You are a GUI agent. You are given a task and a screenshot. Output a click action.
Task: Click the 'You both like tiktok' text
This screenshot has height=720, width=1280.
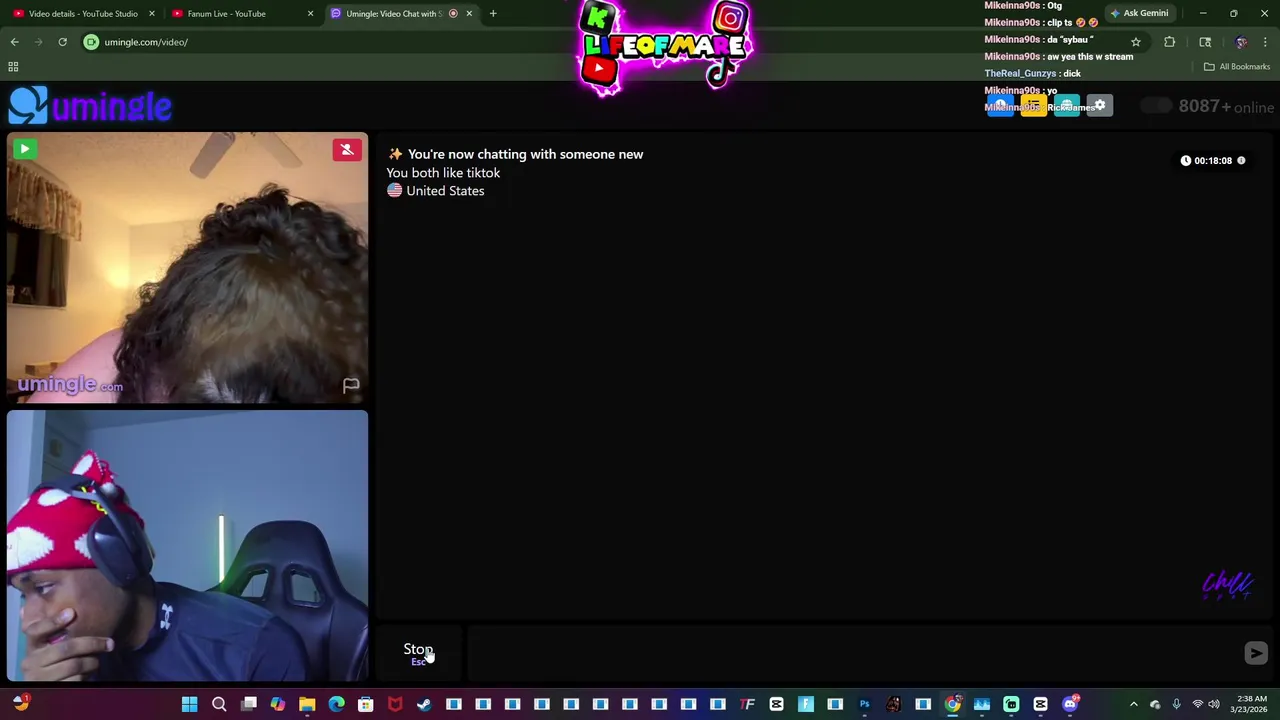443,173
